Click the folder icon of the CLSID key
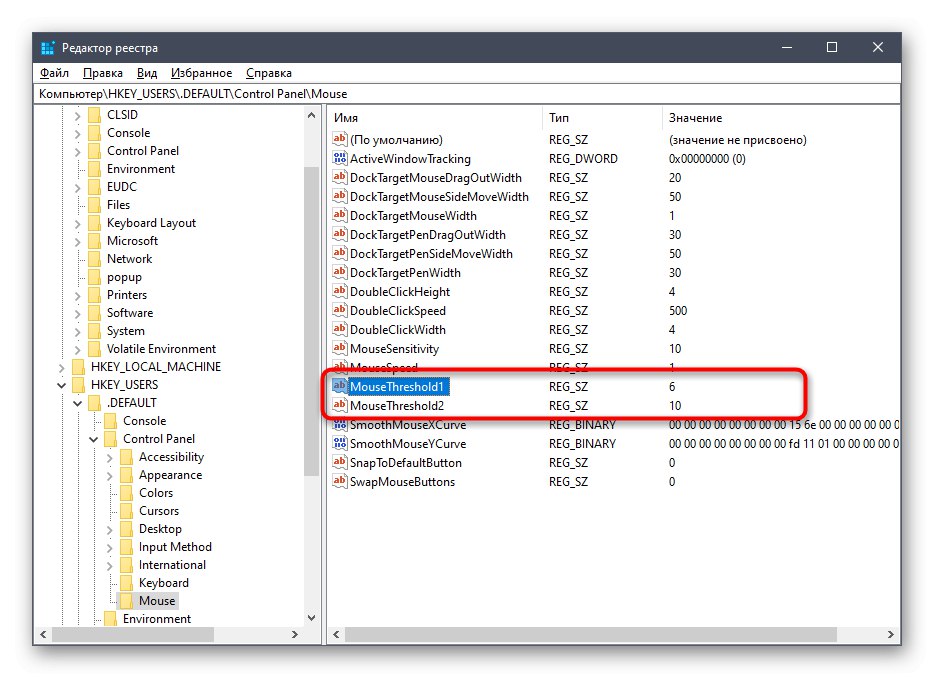The height and width of the screenshot is (678, 934). pyautogui.click(x=94, y=114)
